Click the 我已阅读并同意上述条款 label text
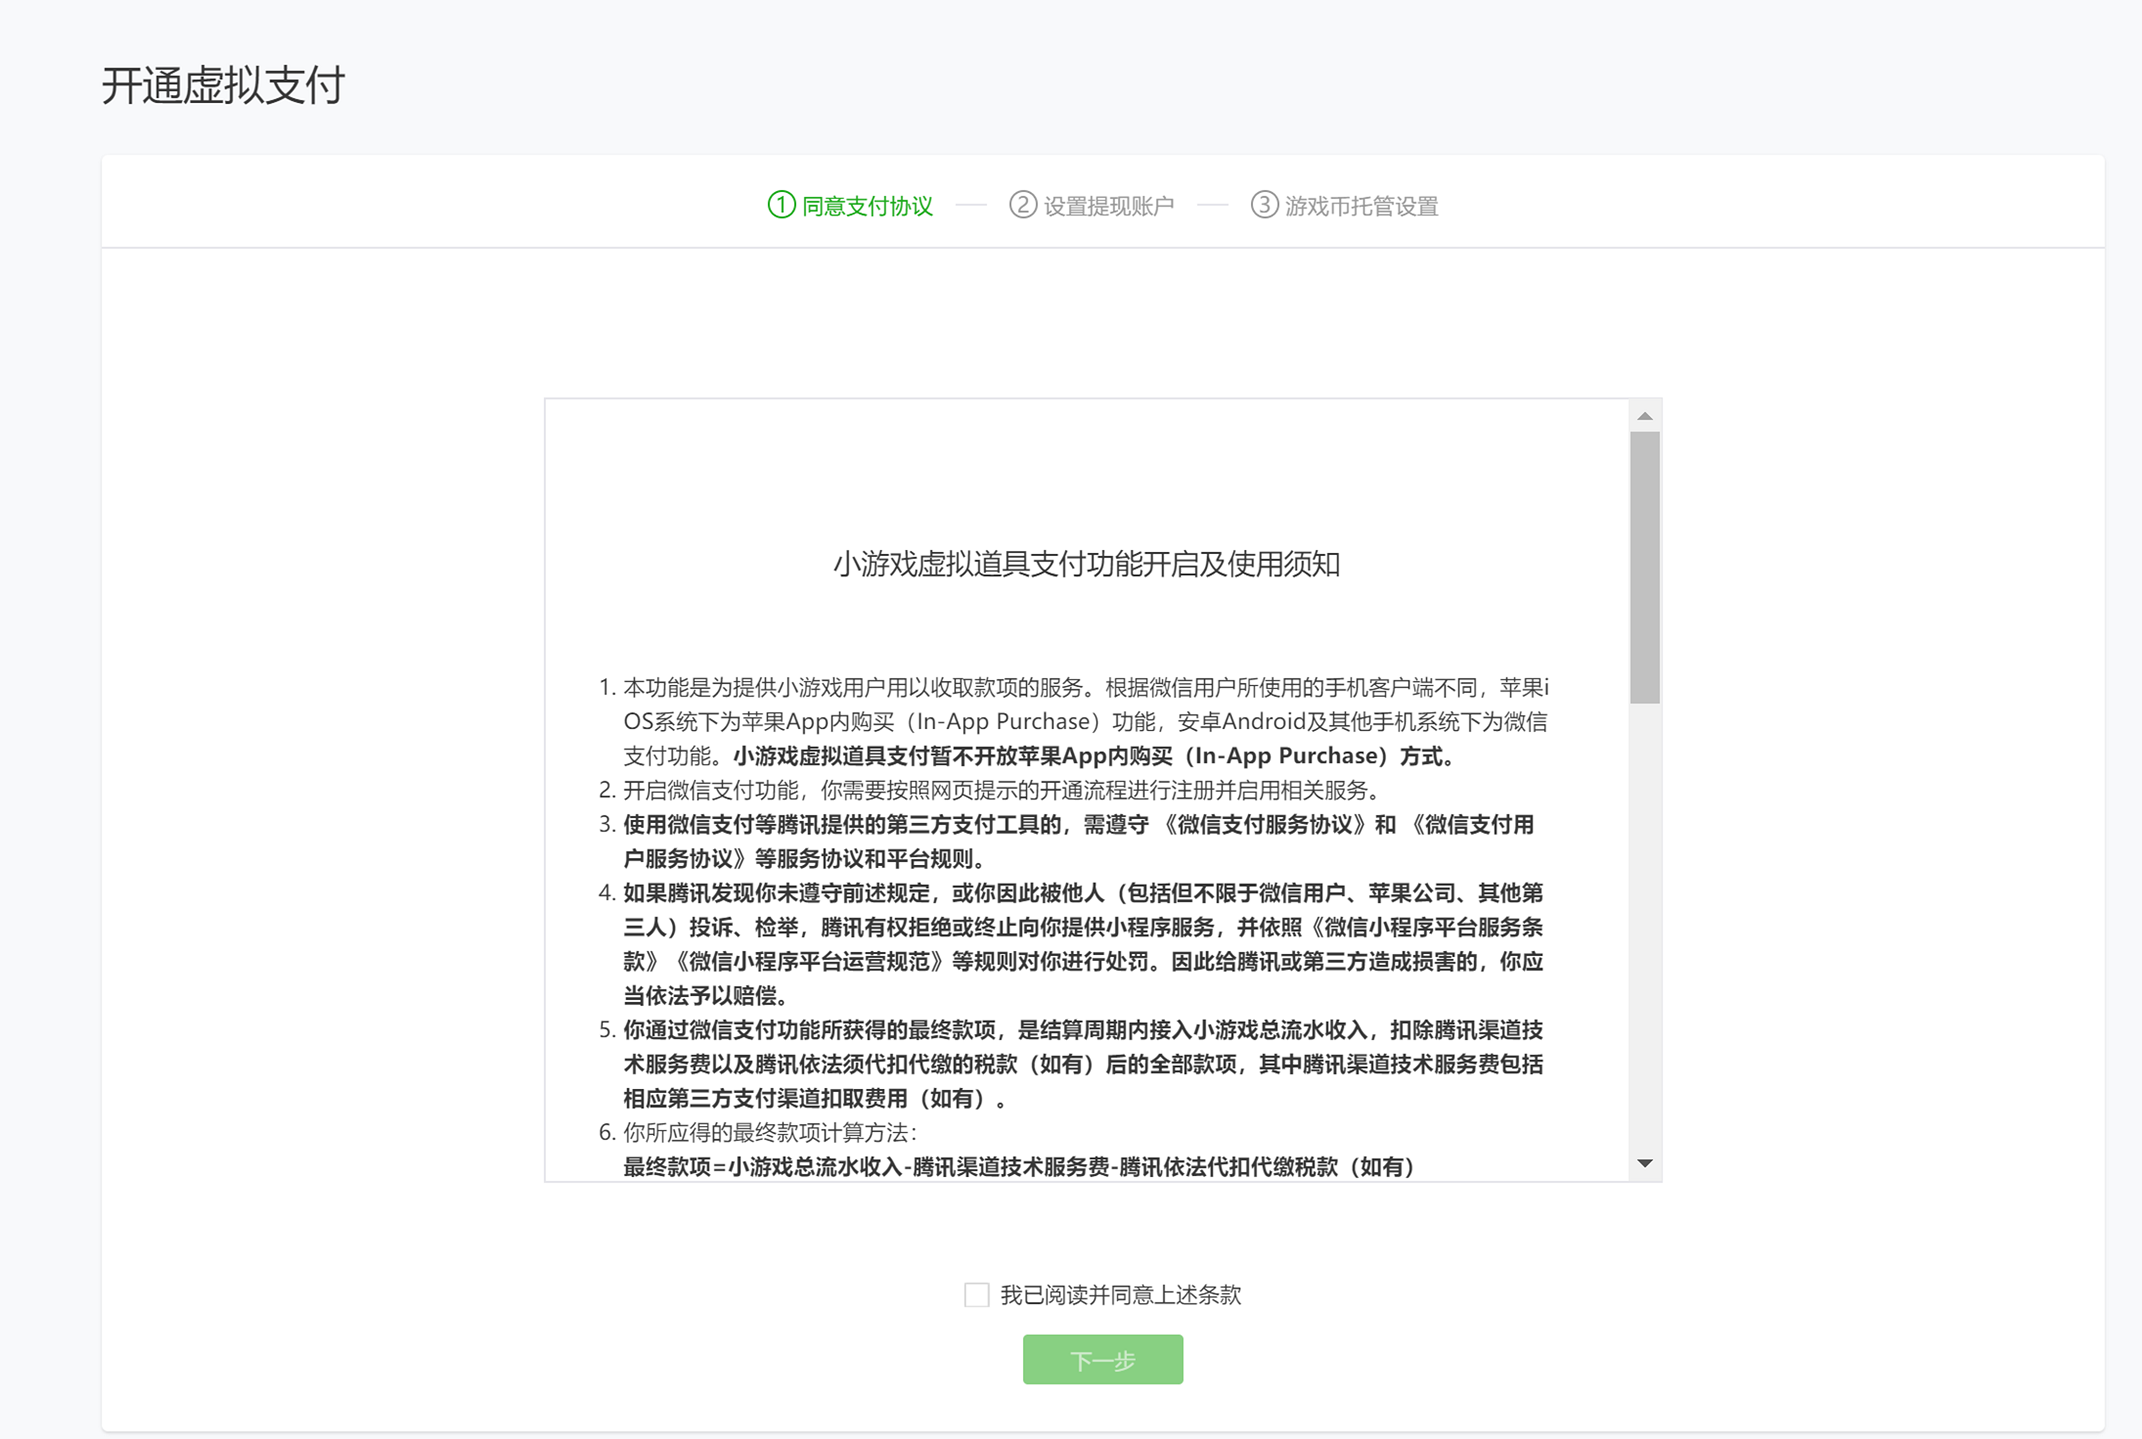The width and height of the screenshot is (2142, 1439). pos(1120,1295)
